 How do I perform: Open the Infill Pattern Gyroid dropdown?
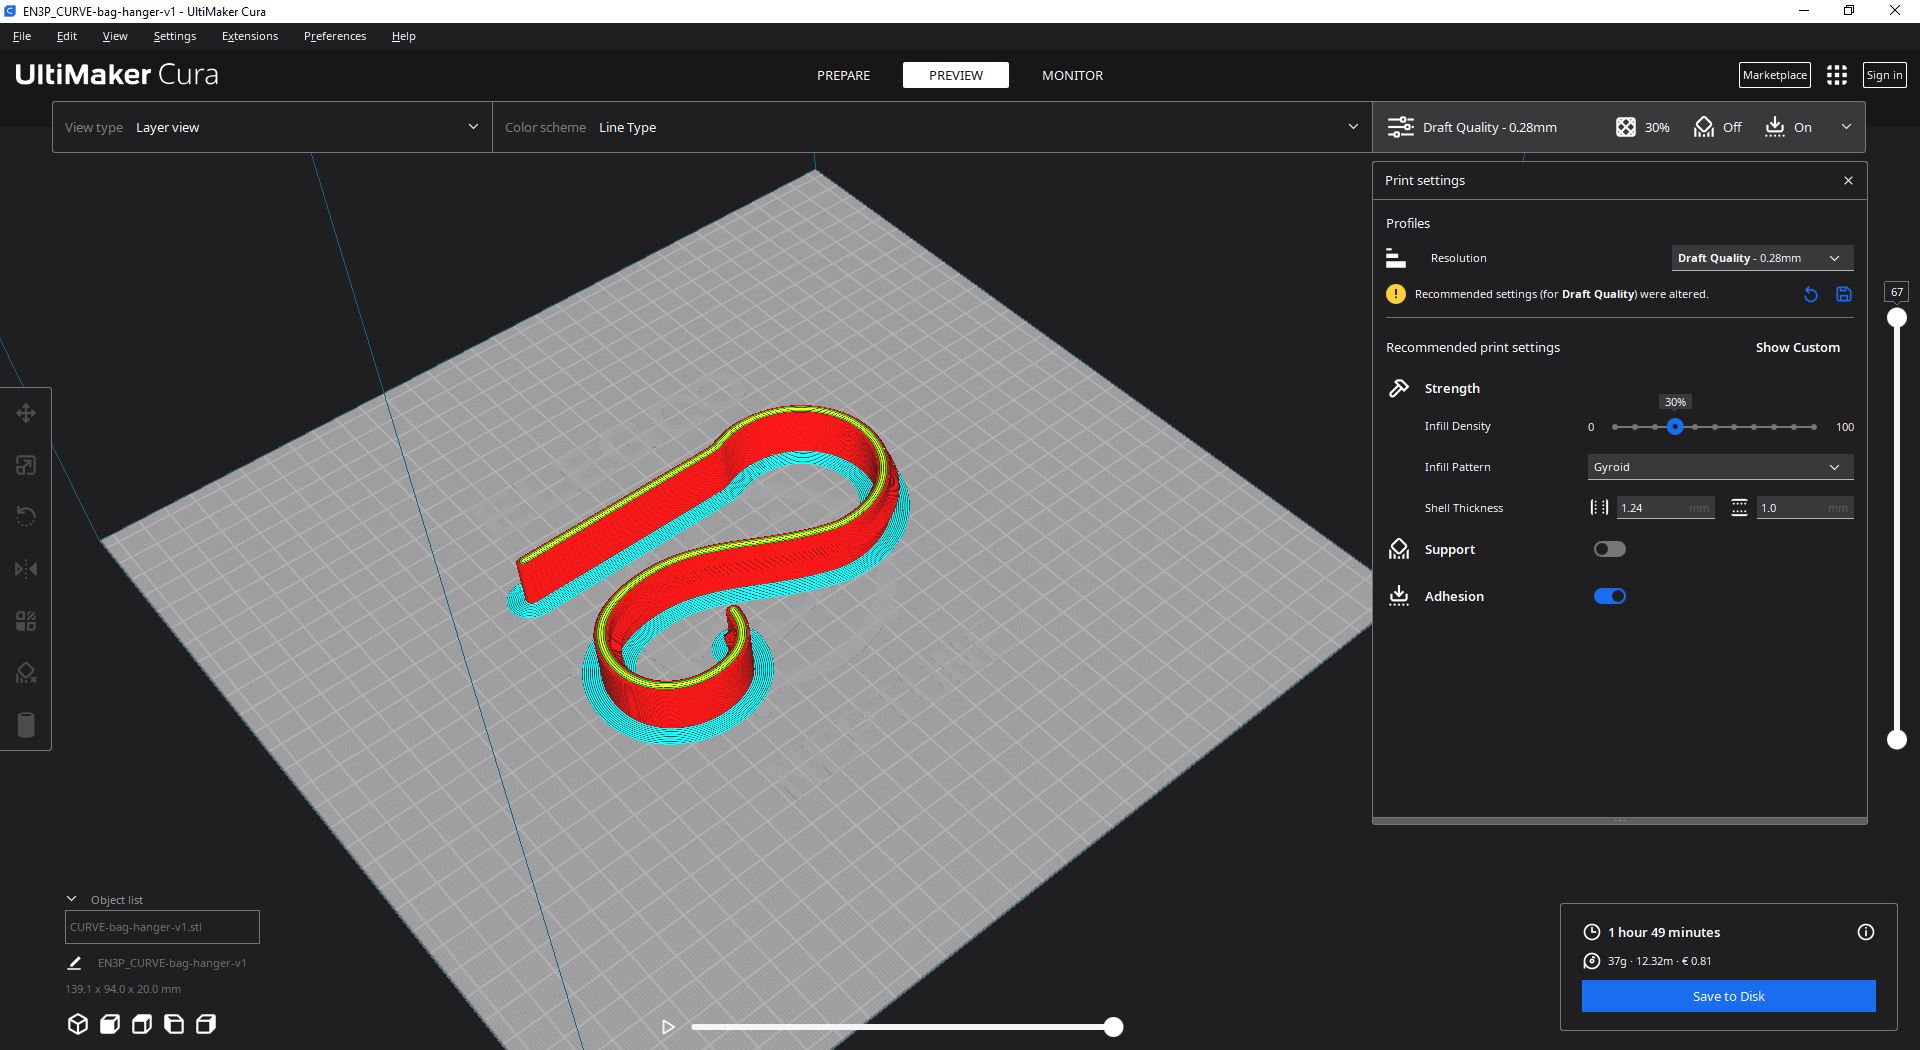[x=1719, y=467]
